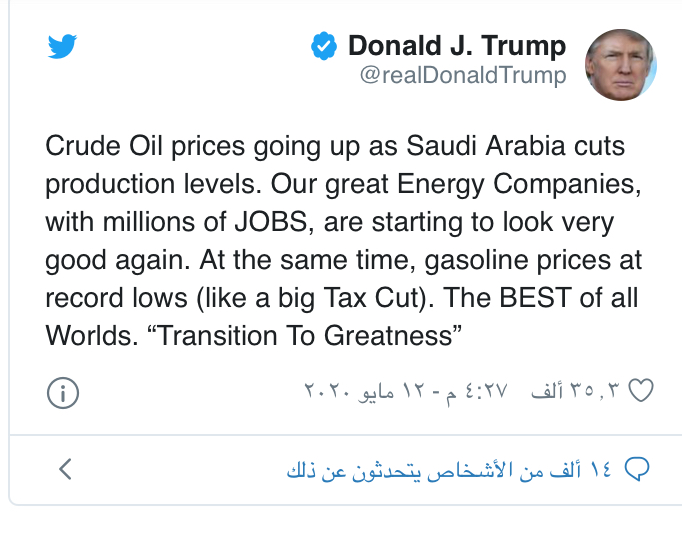
Task: Open the Donald J. Trump profile name
Action: click(x=456, y=46)
